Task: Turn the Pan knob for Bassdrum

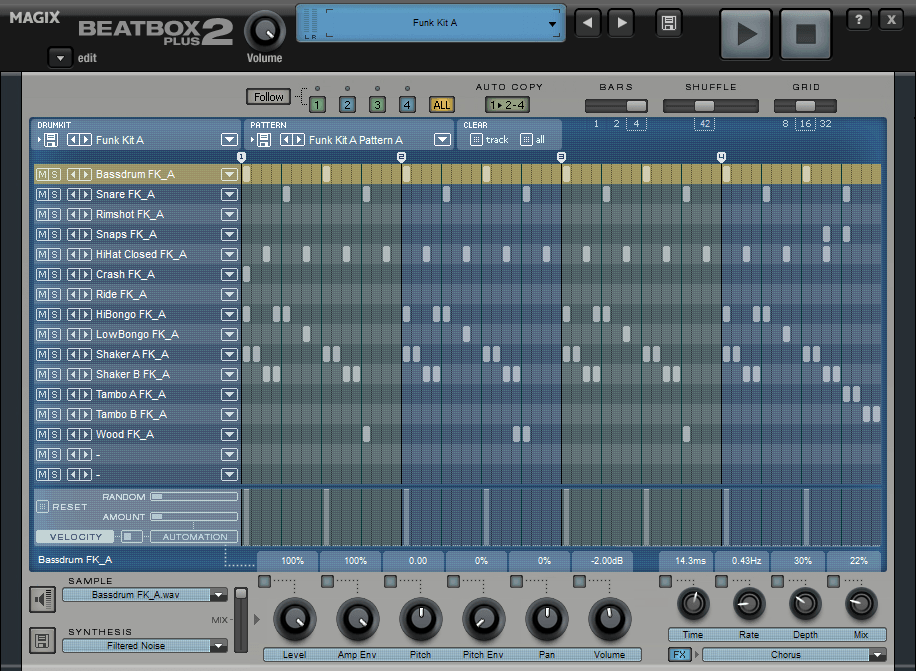Action: (546, 620)
